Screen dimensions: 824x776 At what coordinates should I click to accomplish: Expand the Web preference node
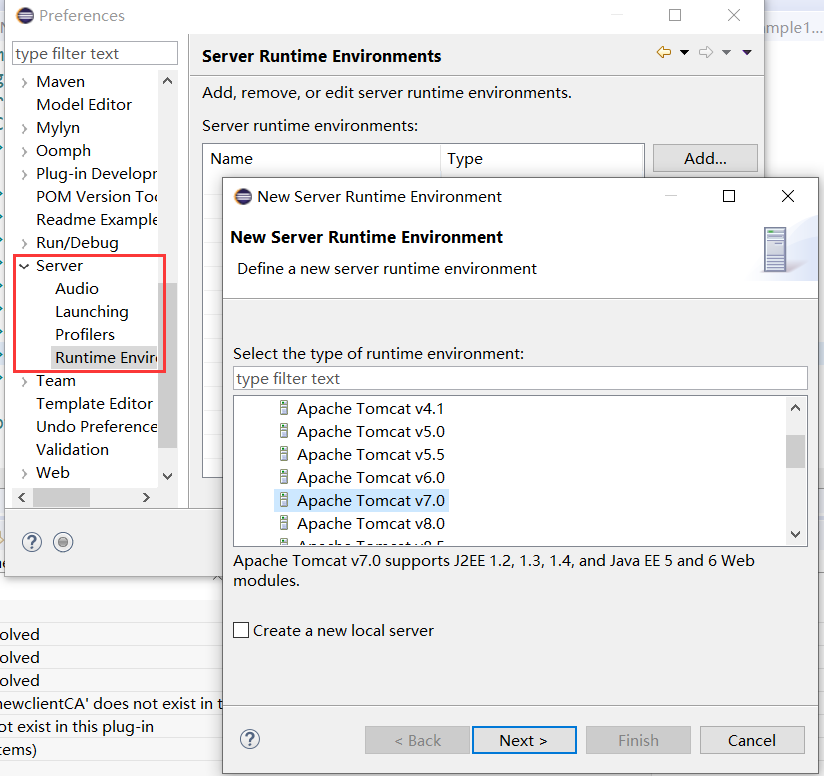pos(24,473)
